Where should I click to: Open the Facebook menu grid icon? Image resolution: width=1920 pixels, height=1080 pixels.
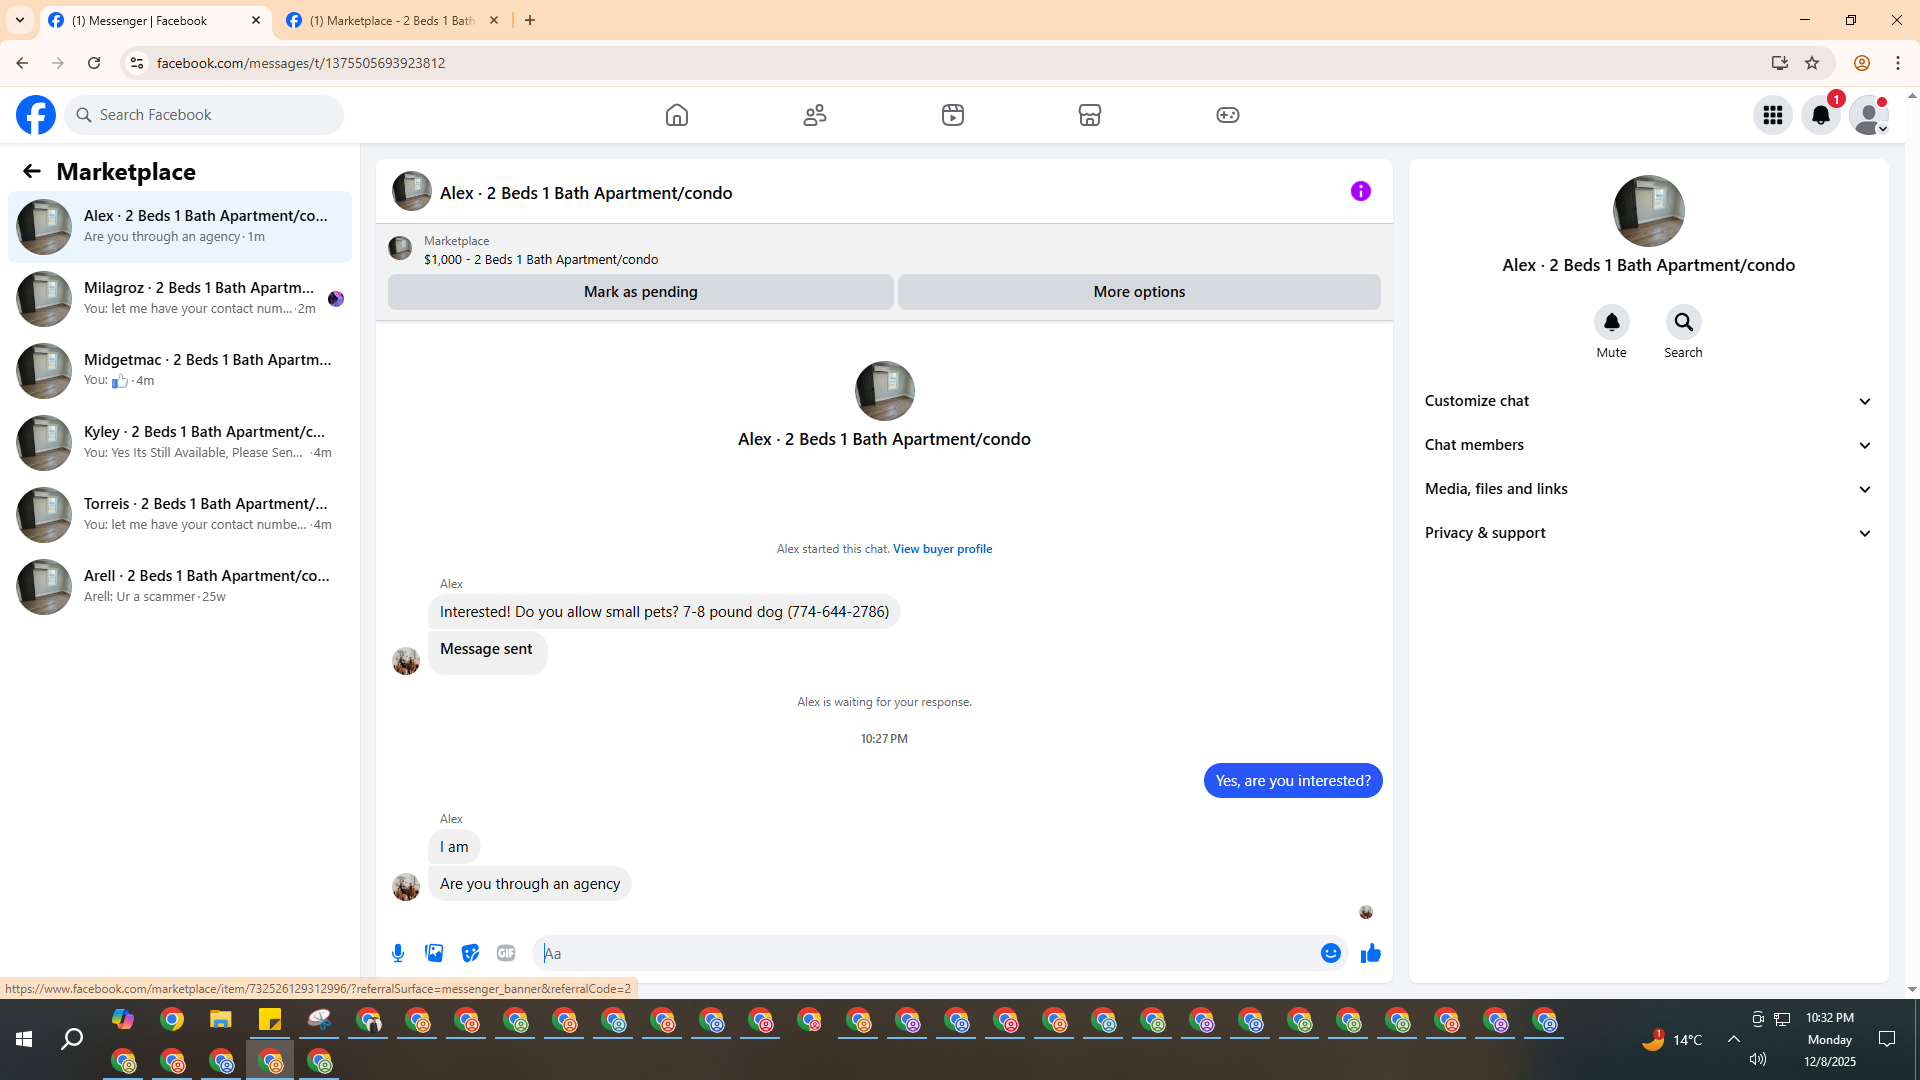click(x=1773, y=115)
